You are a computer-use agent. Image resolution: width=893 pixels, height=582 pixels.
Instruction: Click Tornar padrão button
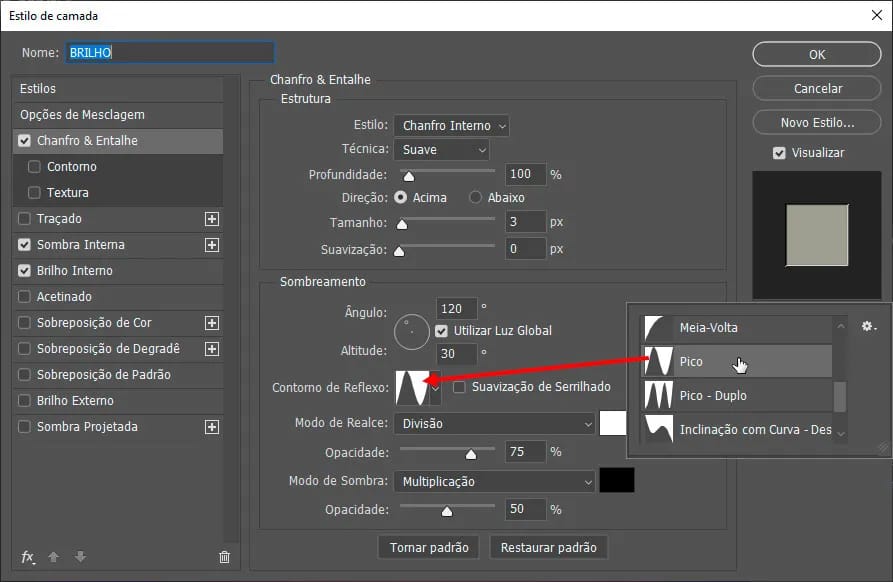(429, 548)
